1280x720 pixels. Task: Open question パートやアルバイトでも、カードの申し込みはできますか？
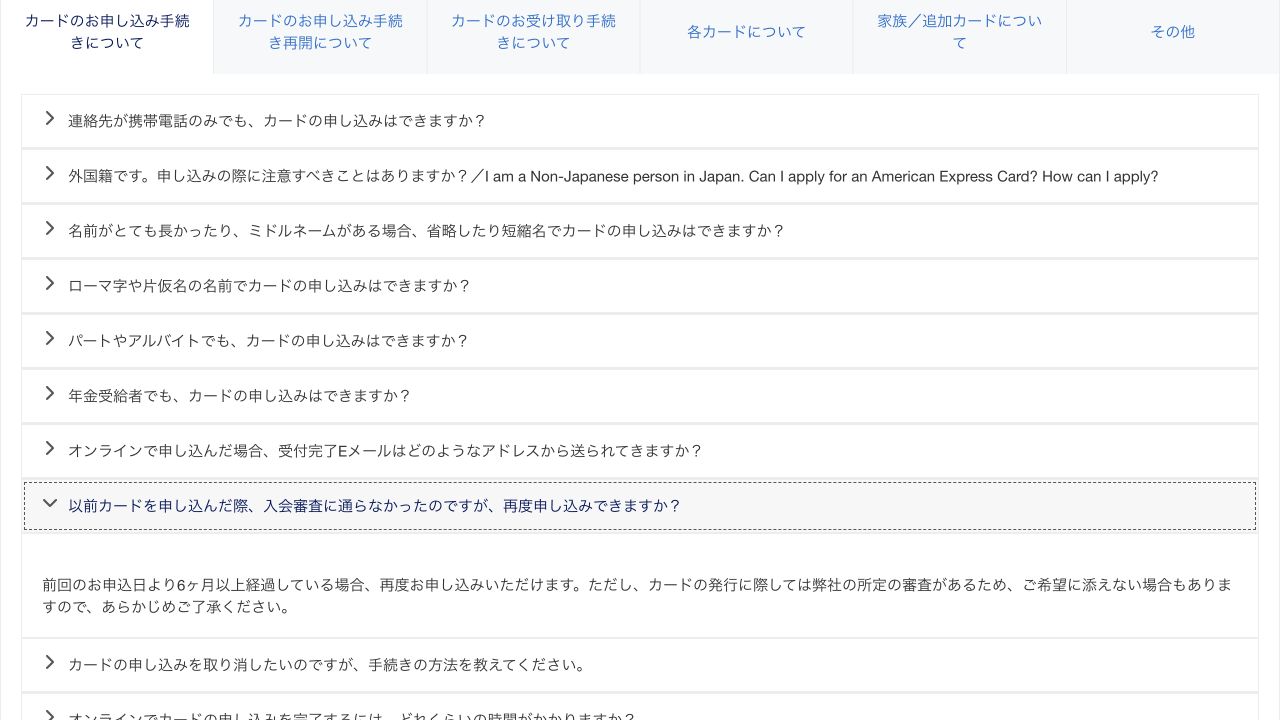pyautogui.click(x=640, y=341)
